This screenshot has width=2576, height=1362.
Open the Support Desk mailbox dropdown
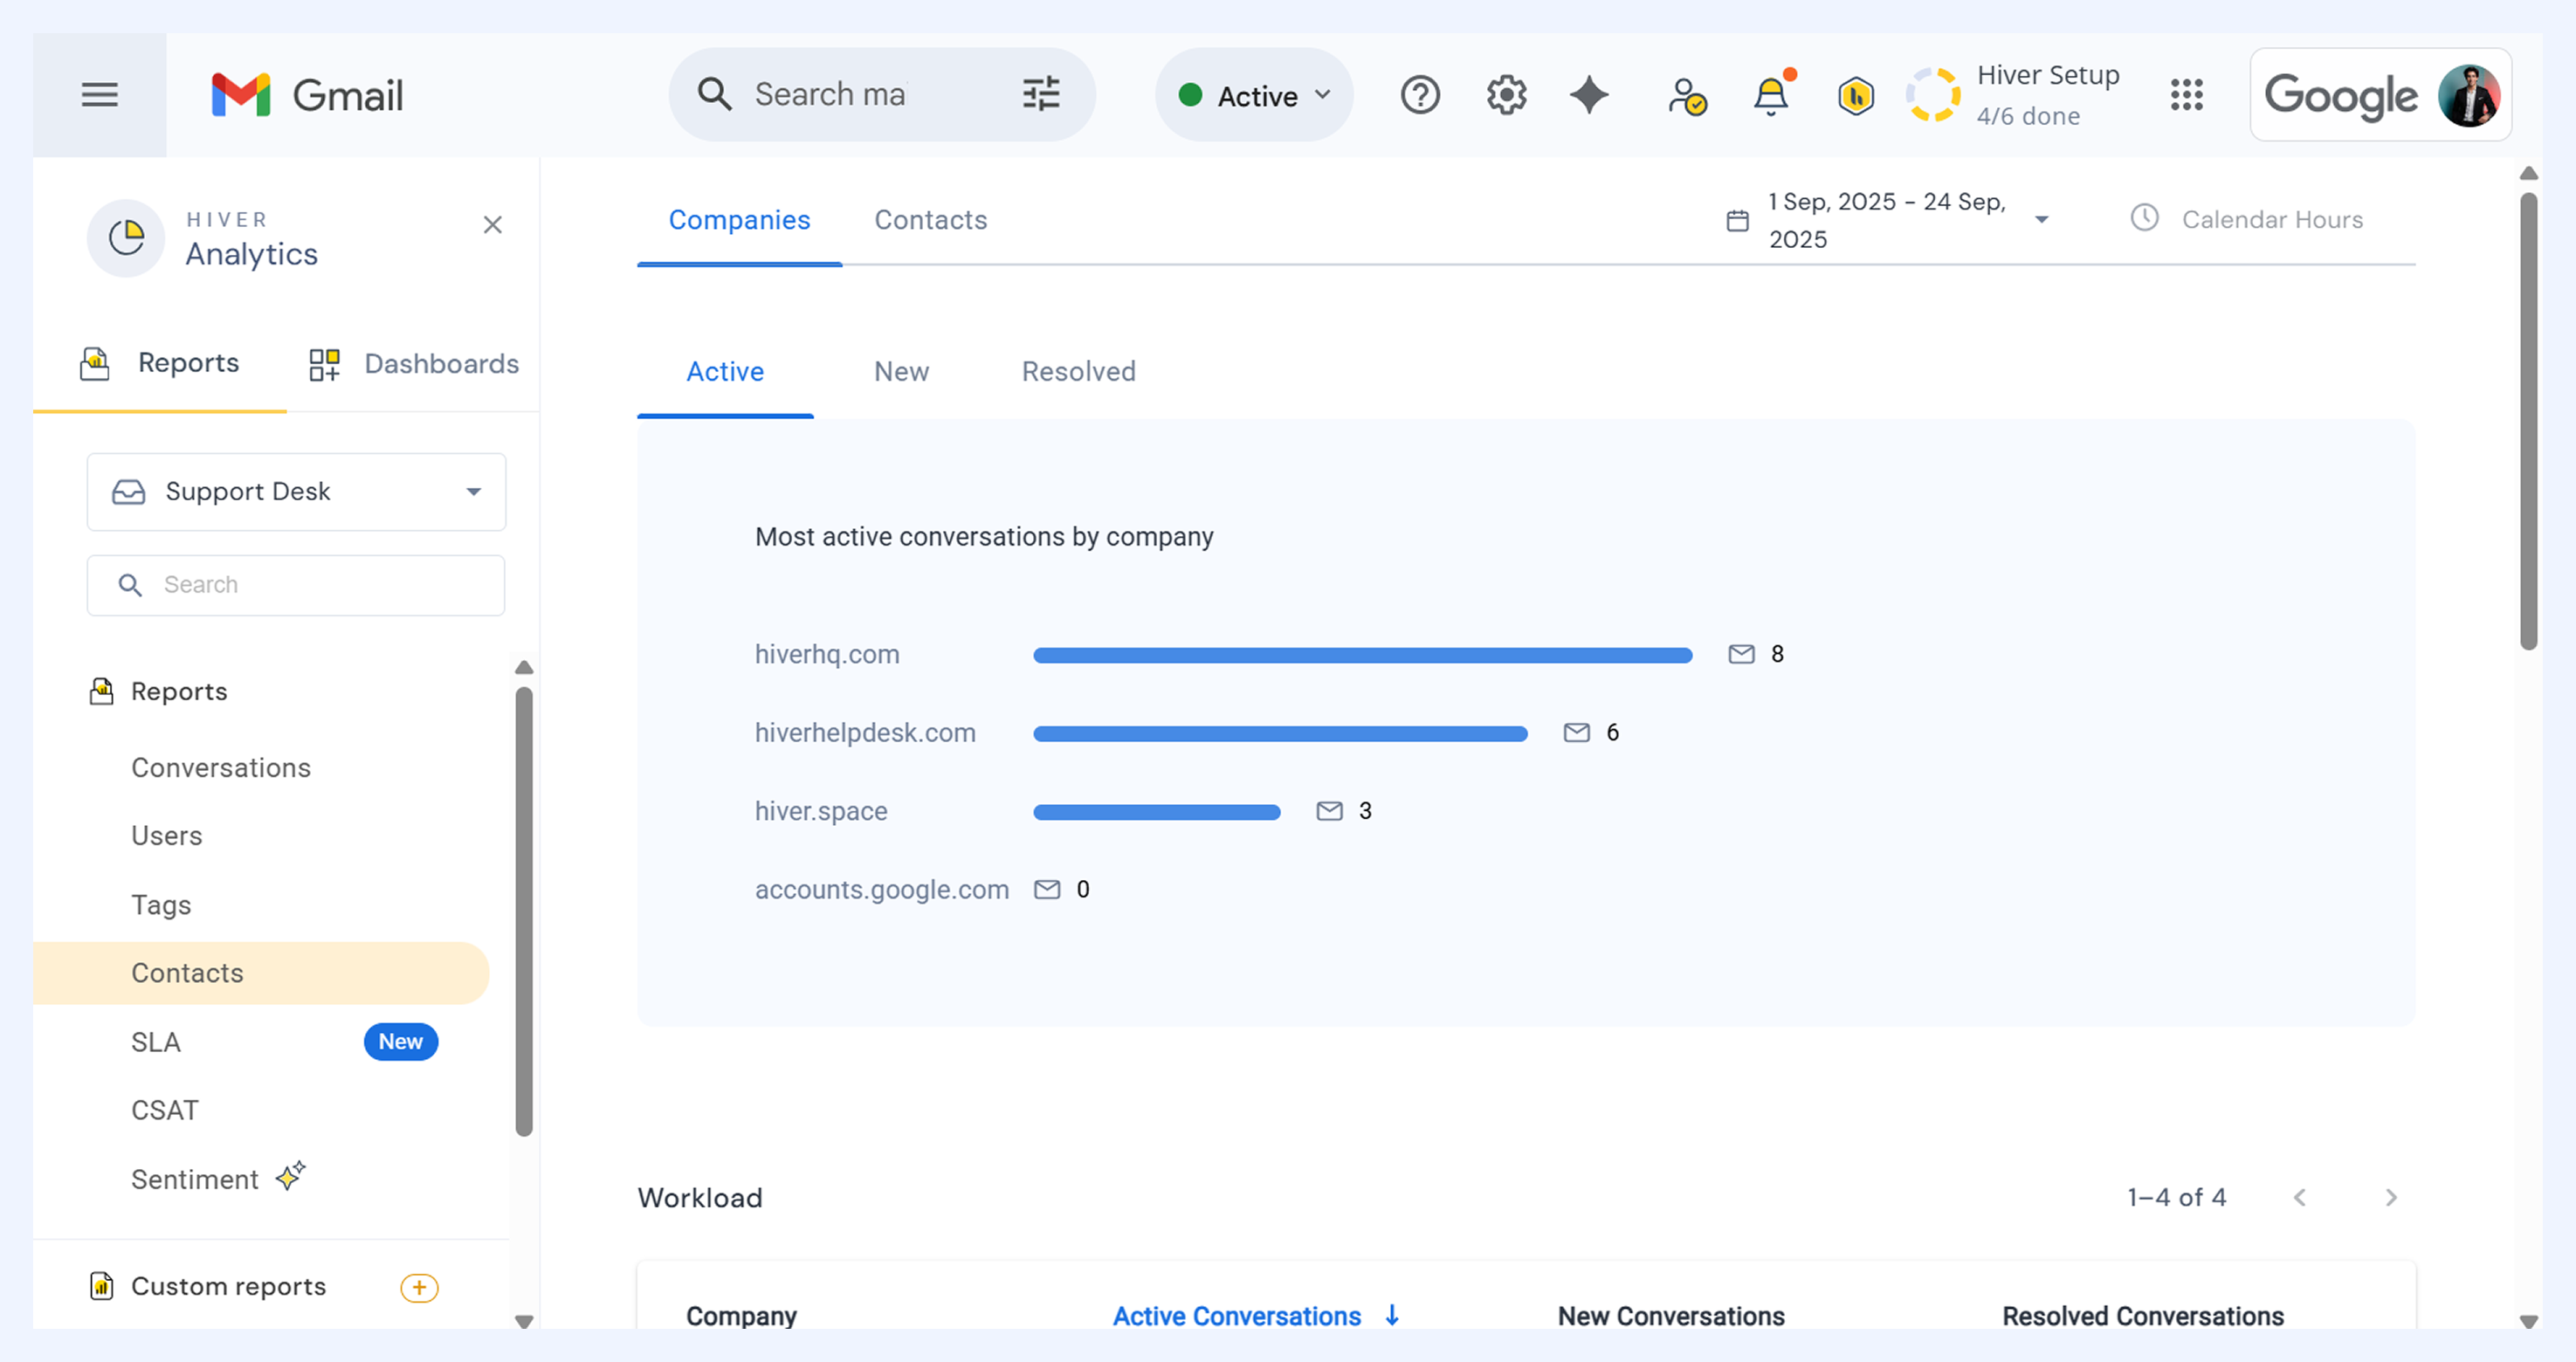pos(296,491)
